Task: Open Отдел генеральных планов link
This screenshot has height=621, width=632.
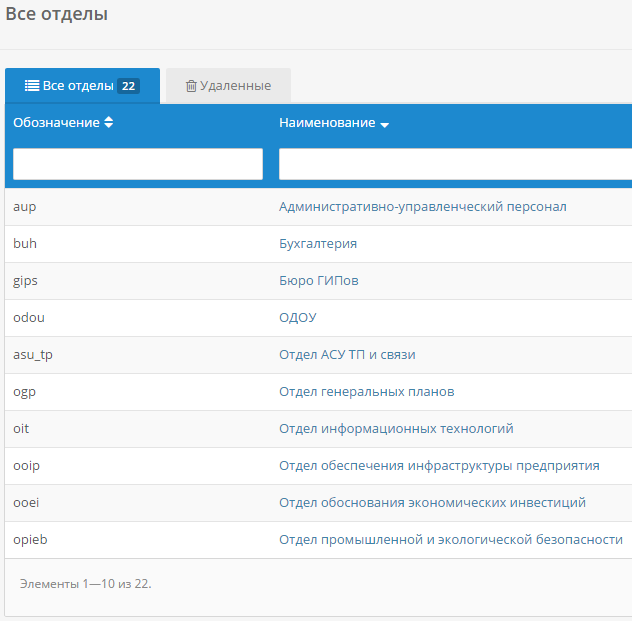Action: click(x=366, y=392)
